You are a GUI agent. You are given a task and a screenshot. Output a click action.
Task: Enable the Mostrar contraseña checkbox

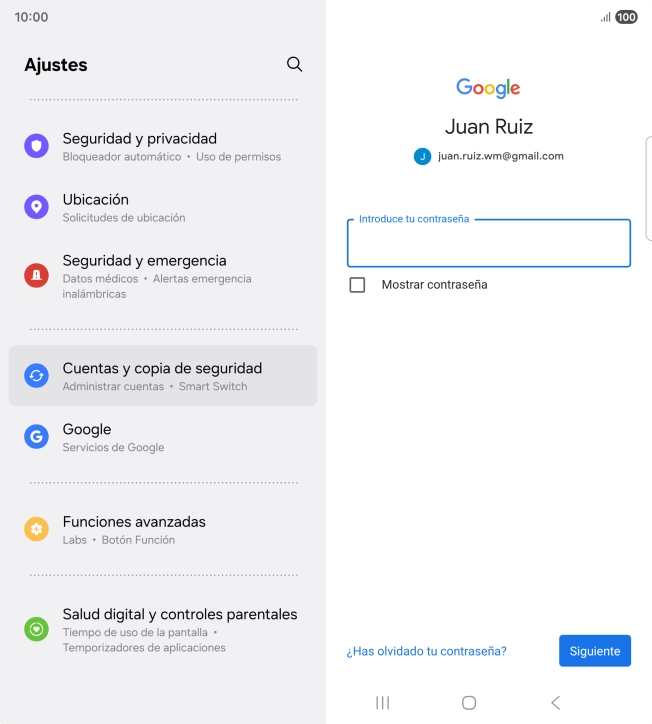357,285
